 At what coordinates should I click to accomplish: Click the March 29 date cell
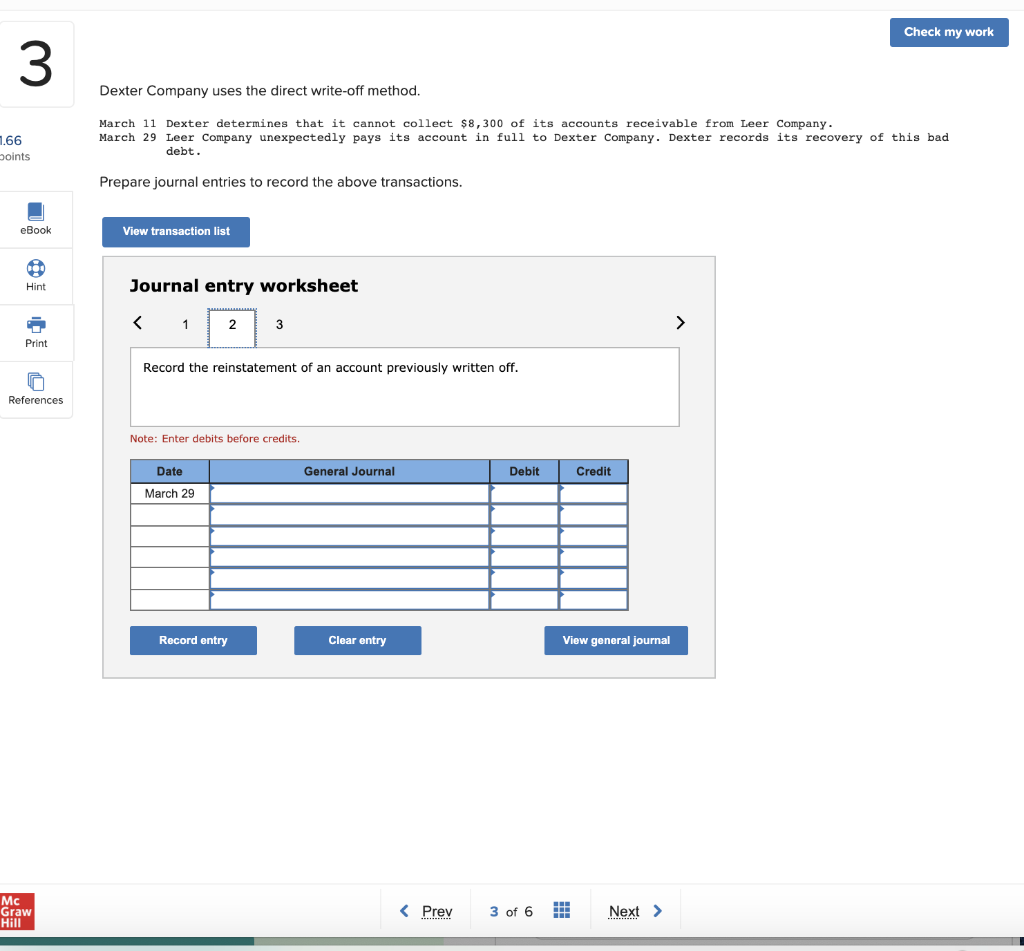coord(170,494)
